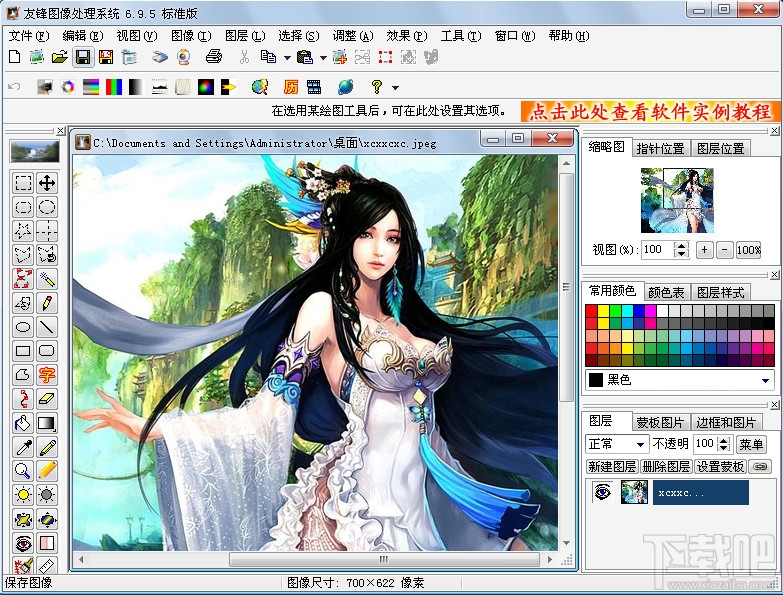This screenshot has width=783, height=595.
Task: Open the 黑色 color name dropdown
Action: coord(765,380)
